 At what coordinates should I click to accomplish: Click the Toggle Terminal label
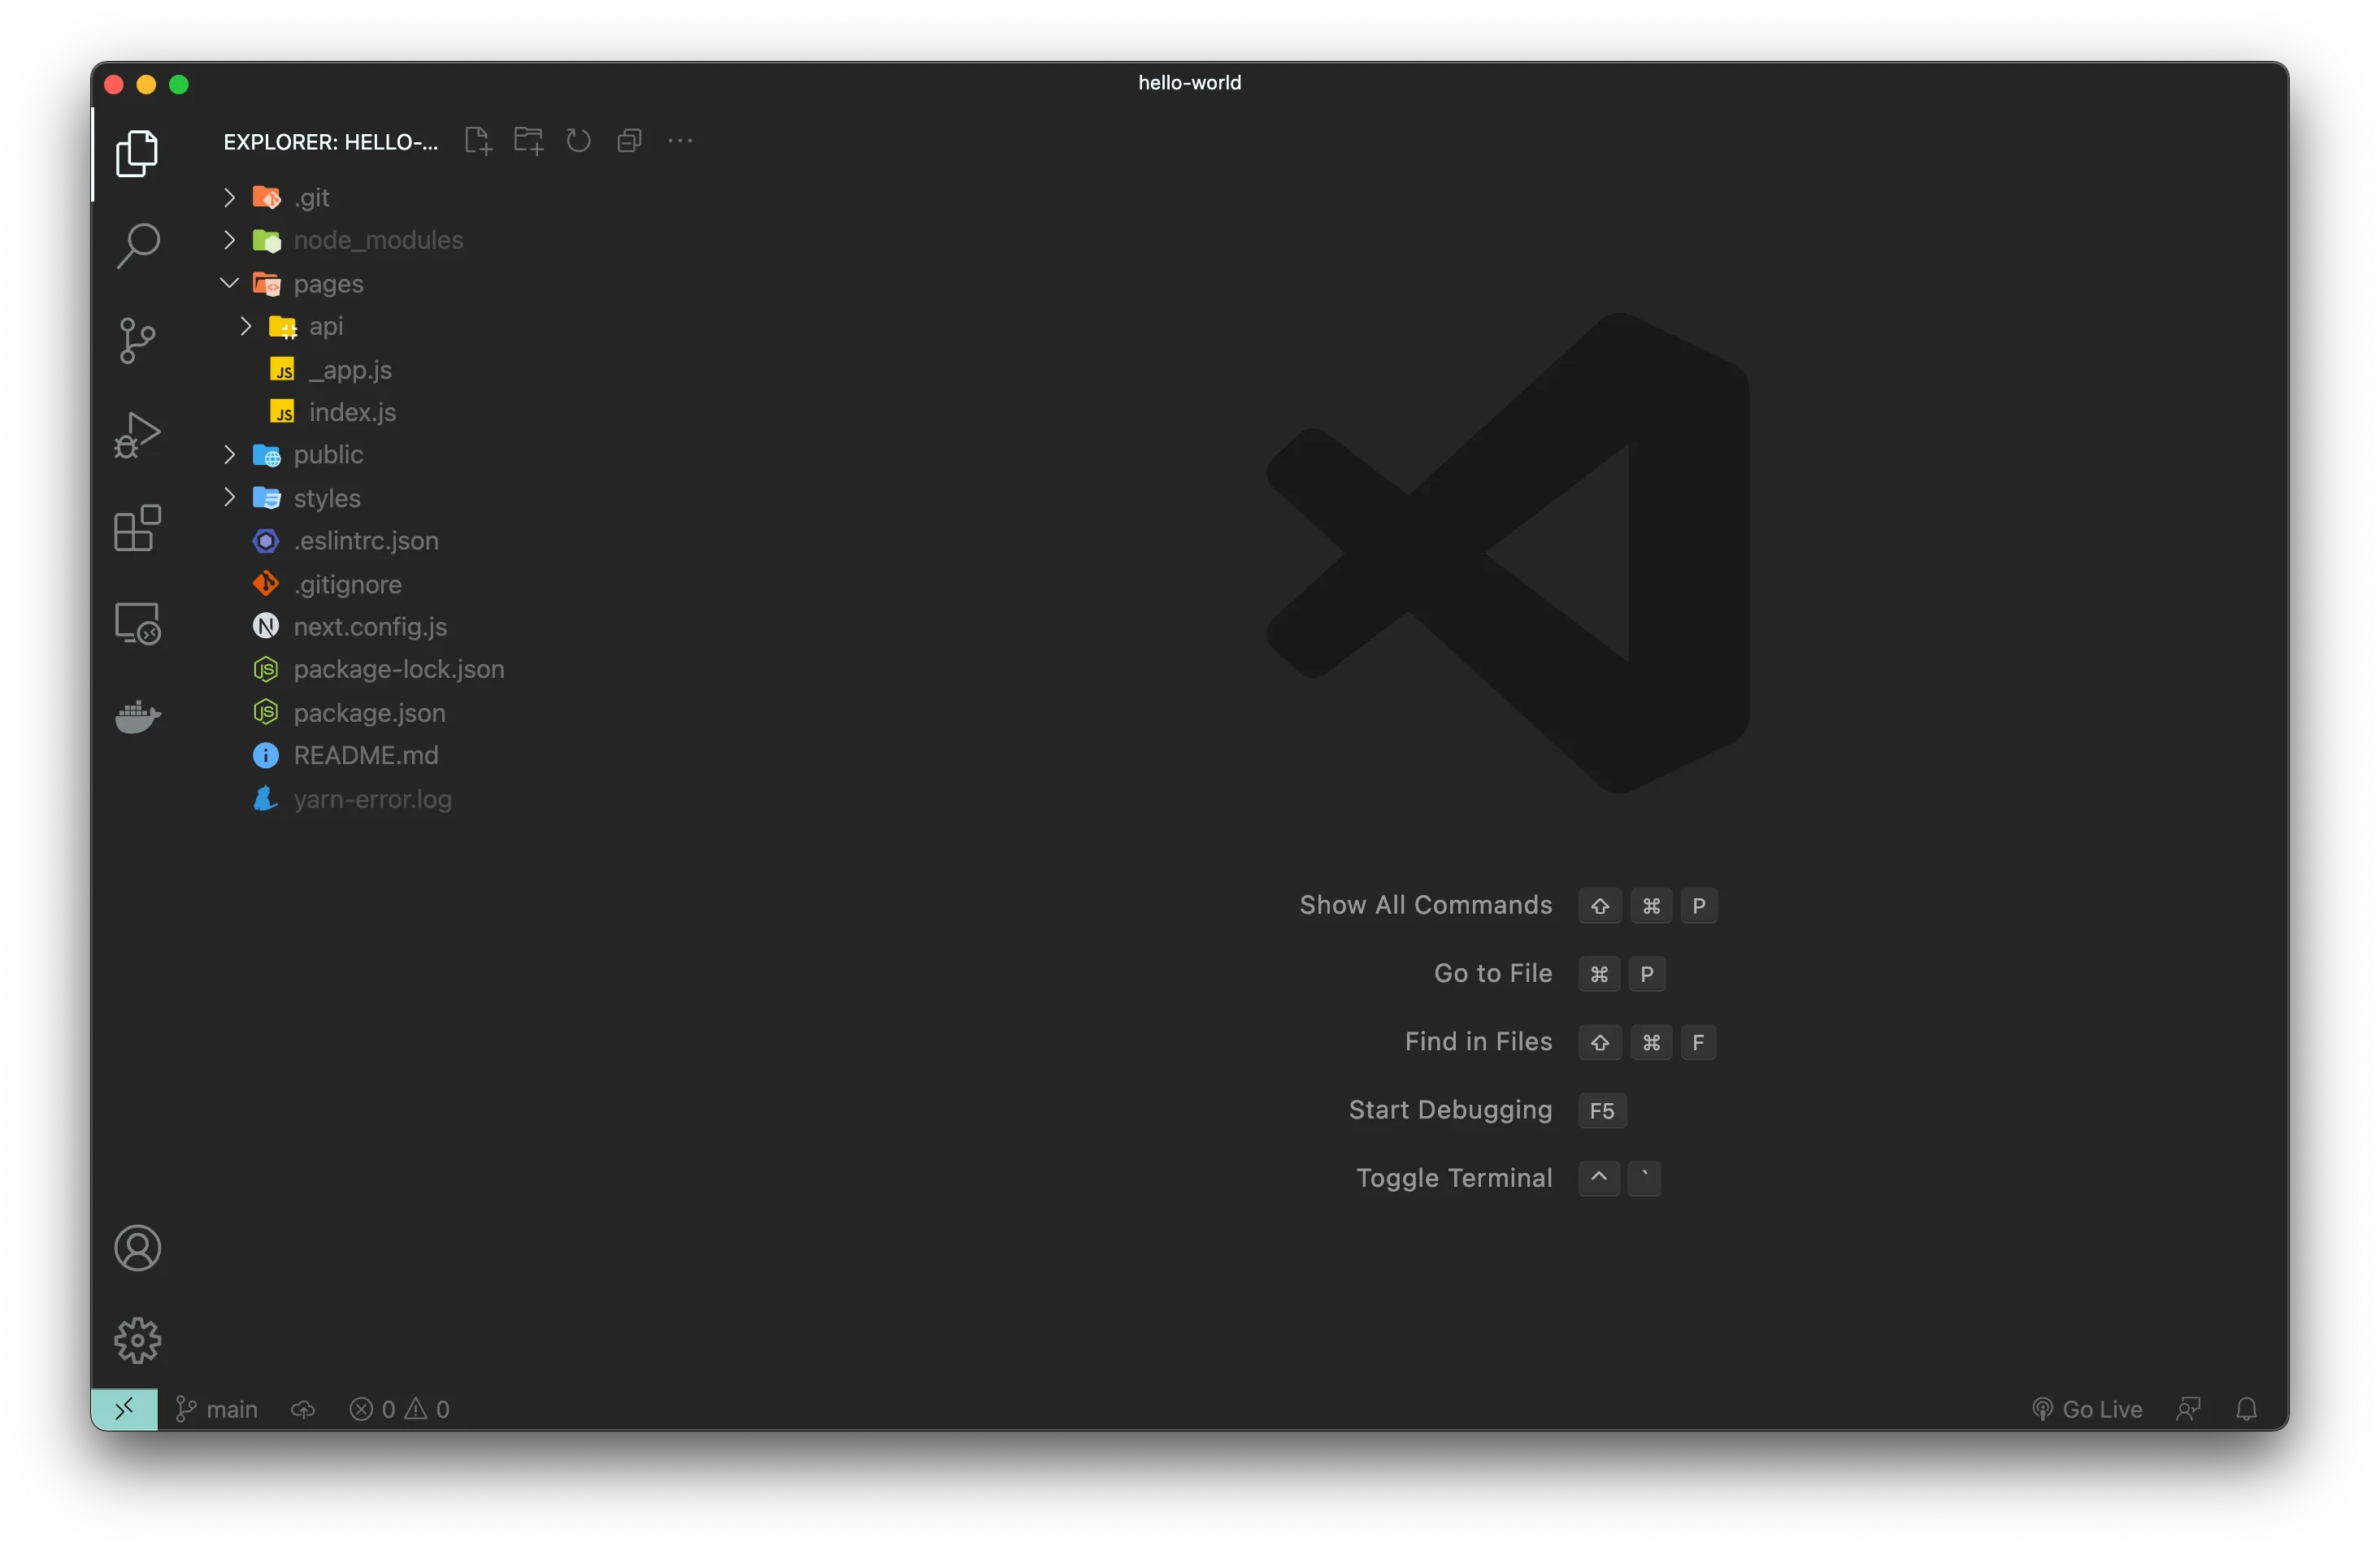pos(1454,1178)
